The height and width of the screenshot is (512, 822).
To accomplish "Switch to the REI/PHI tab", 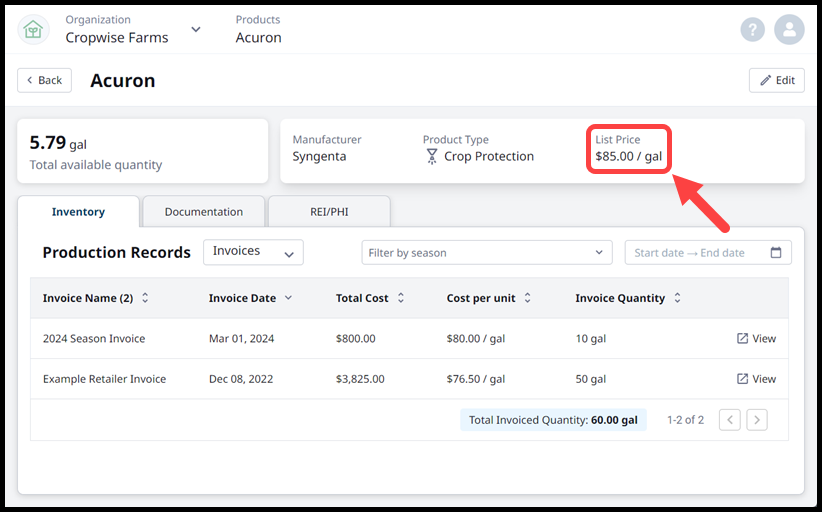I will point(328,212).
